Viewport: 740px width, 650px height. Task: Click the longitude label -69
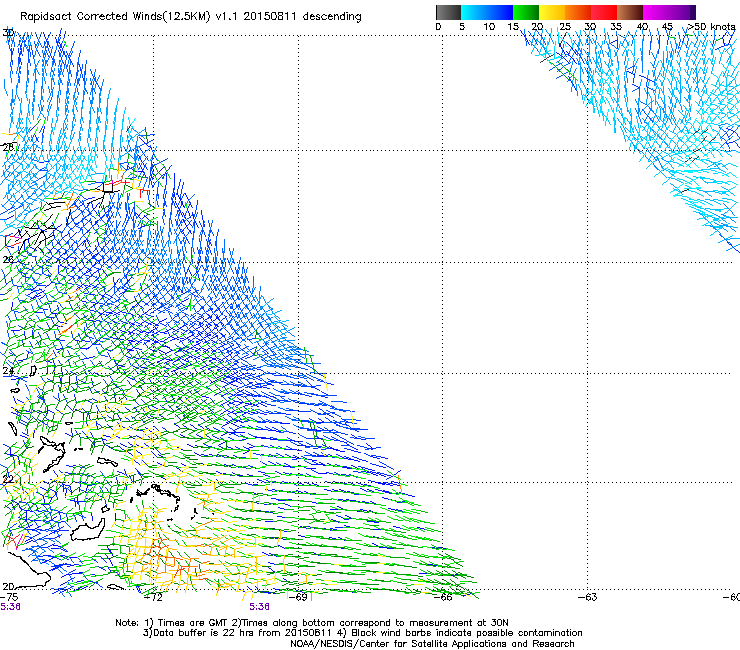[298, 597]
